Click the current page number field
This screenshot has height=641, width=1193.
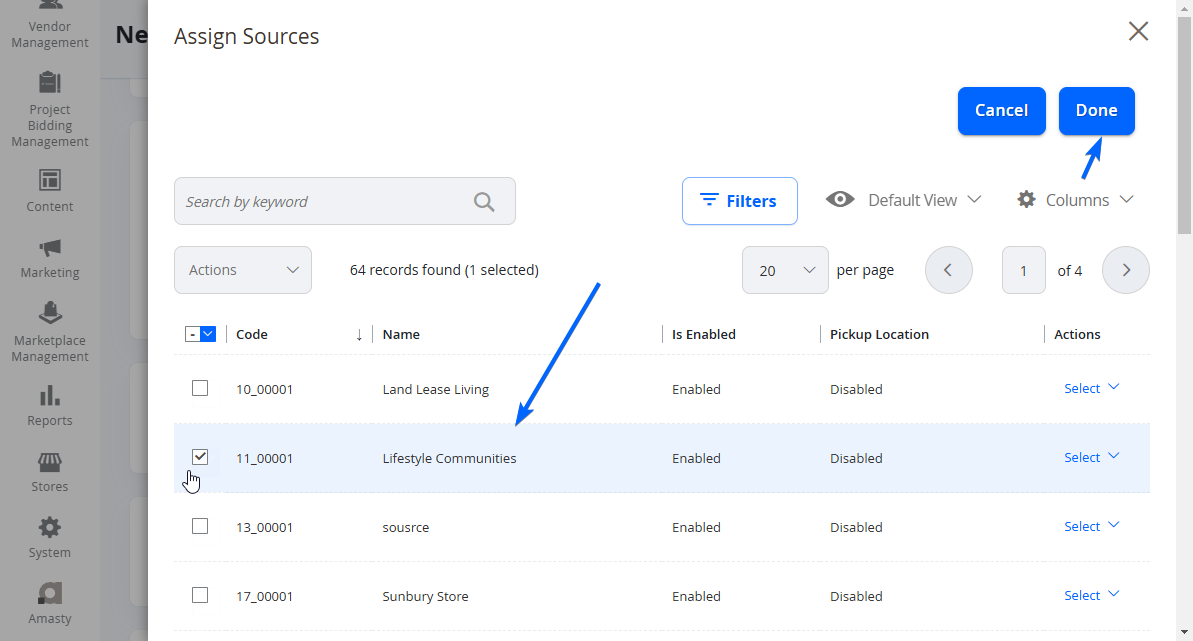(1023, 270)
